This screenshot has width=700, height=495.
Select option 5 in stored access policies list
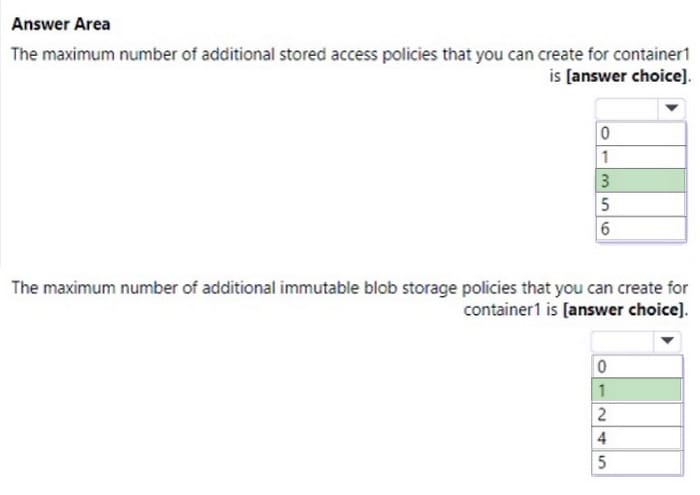point(641,204)
